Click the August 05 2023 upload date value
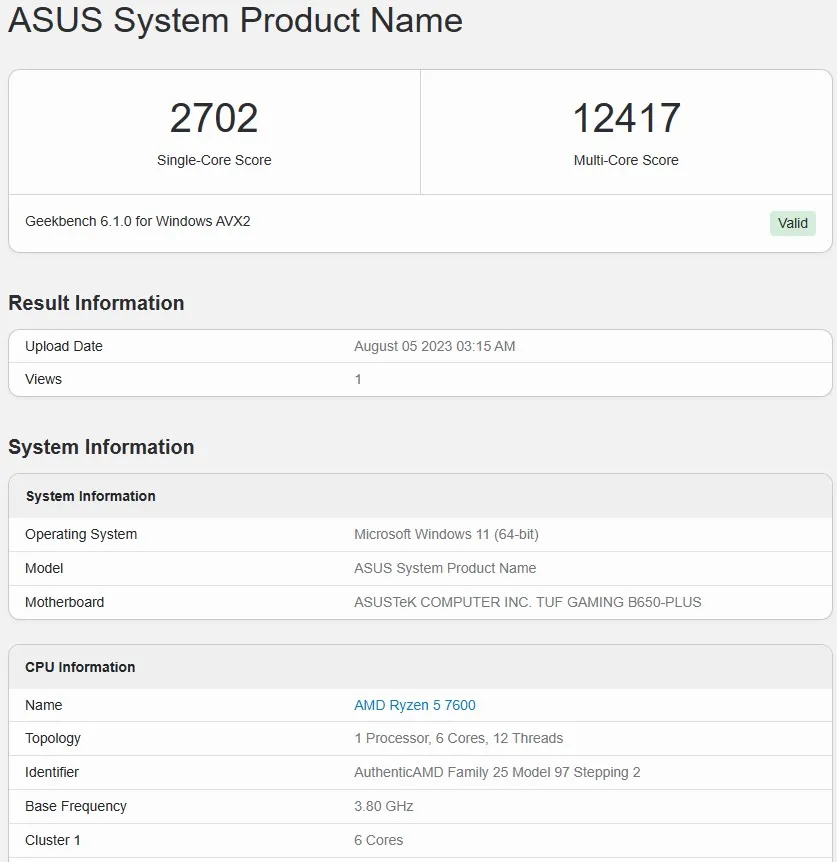Viewport: 837px width, 862px height. coord(434,346)
